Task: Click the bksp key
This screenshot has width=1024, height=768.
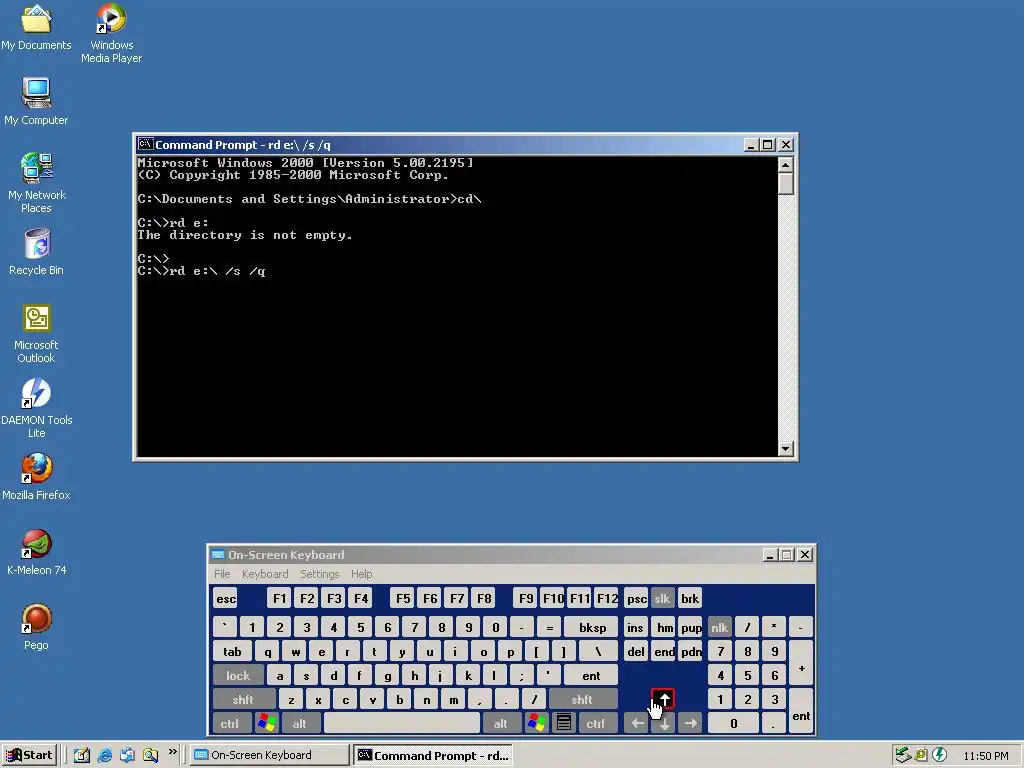Action: 592,628
